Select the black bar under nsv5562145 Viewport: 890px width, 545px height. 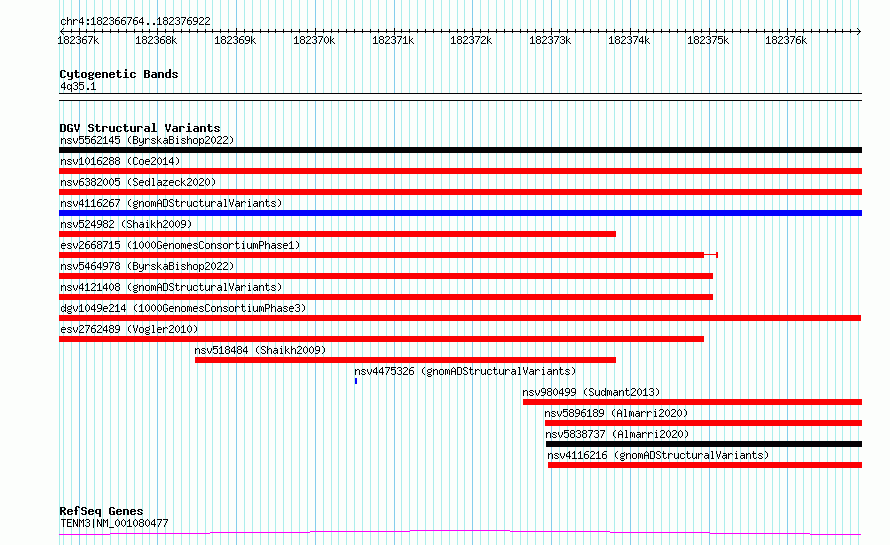tap(460, 150)
